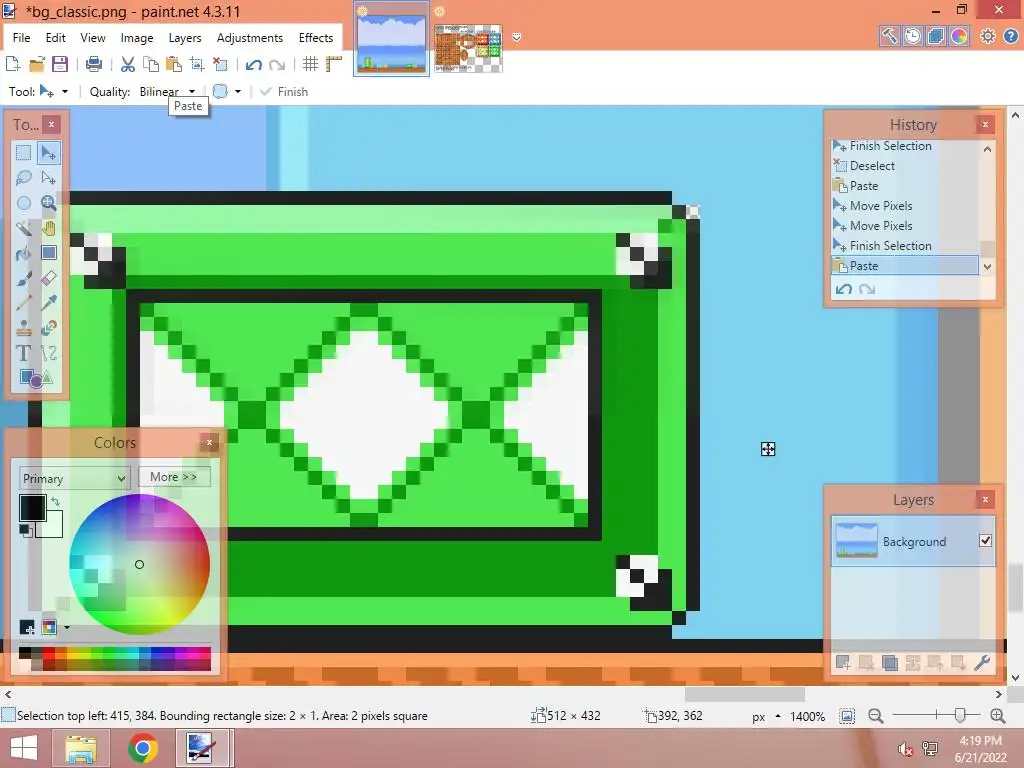Select the Lasso Select tool
Viewport: 1024px width, 768px height.
(x=24, y=178)
